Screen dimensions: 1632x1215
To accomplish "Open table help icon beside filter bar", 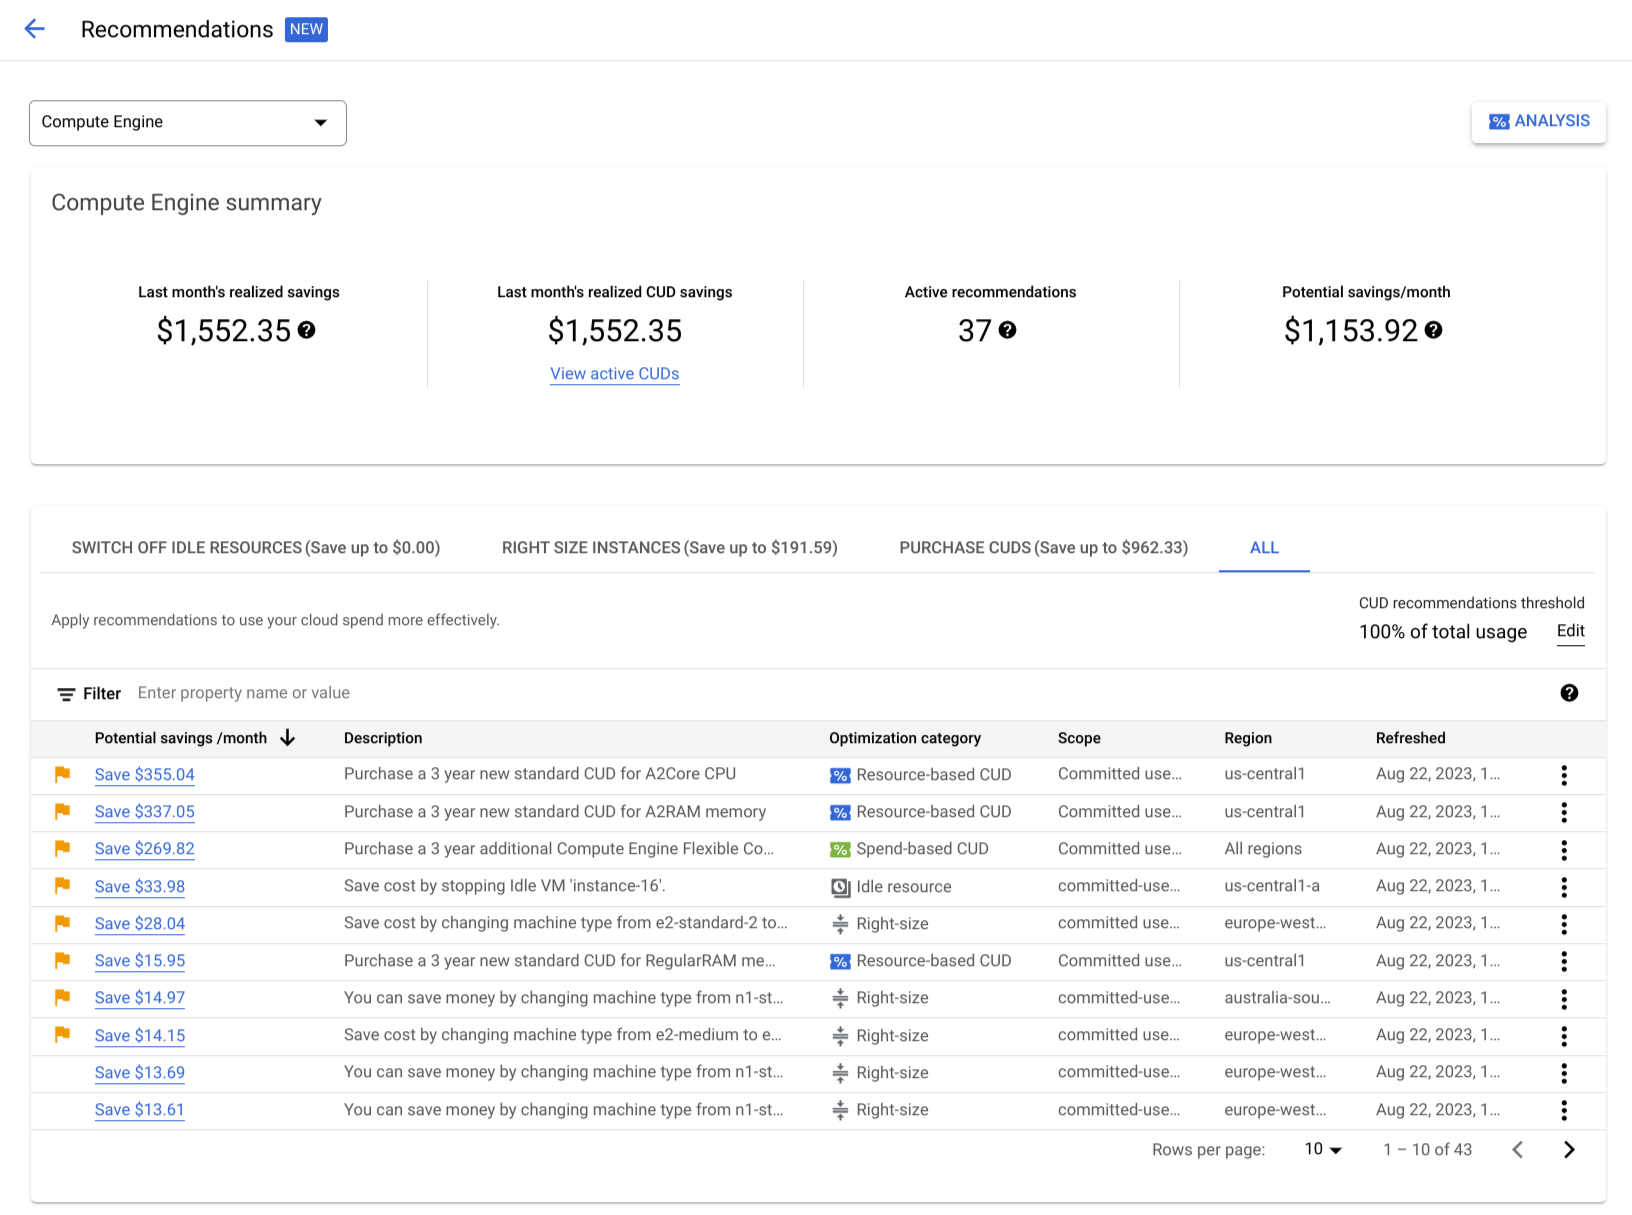I will pyautogui.click(x=1569, y=693).
